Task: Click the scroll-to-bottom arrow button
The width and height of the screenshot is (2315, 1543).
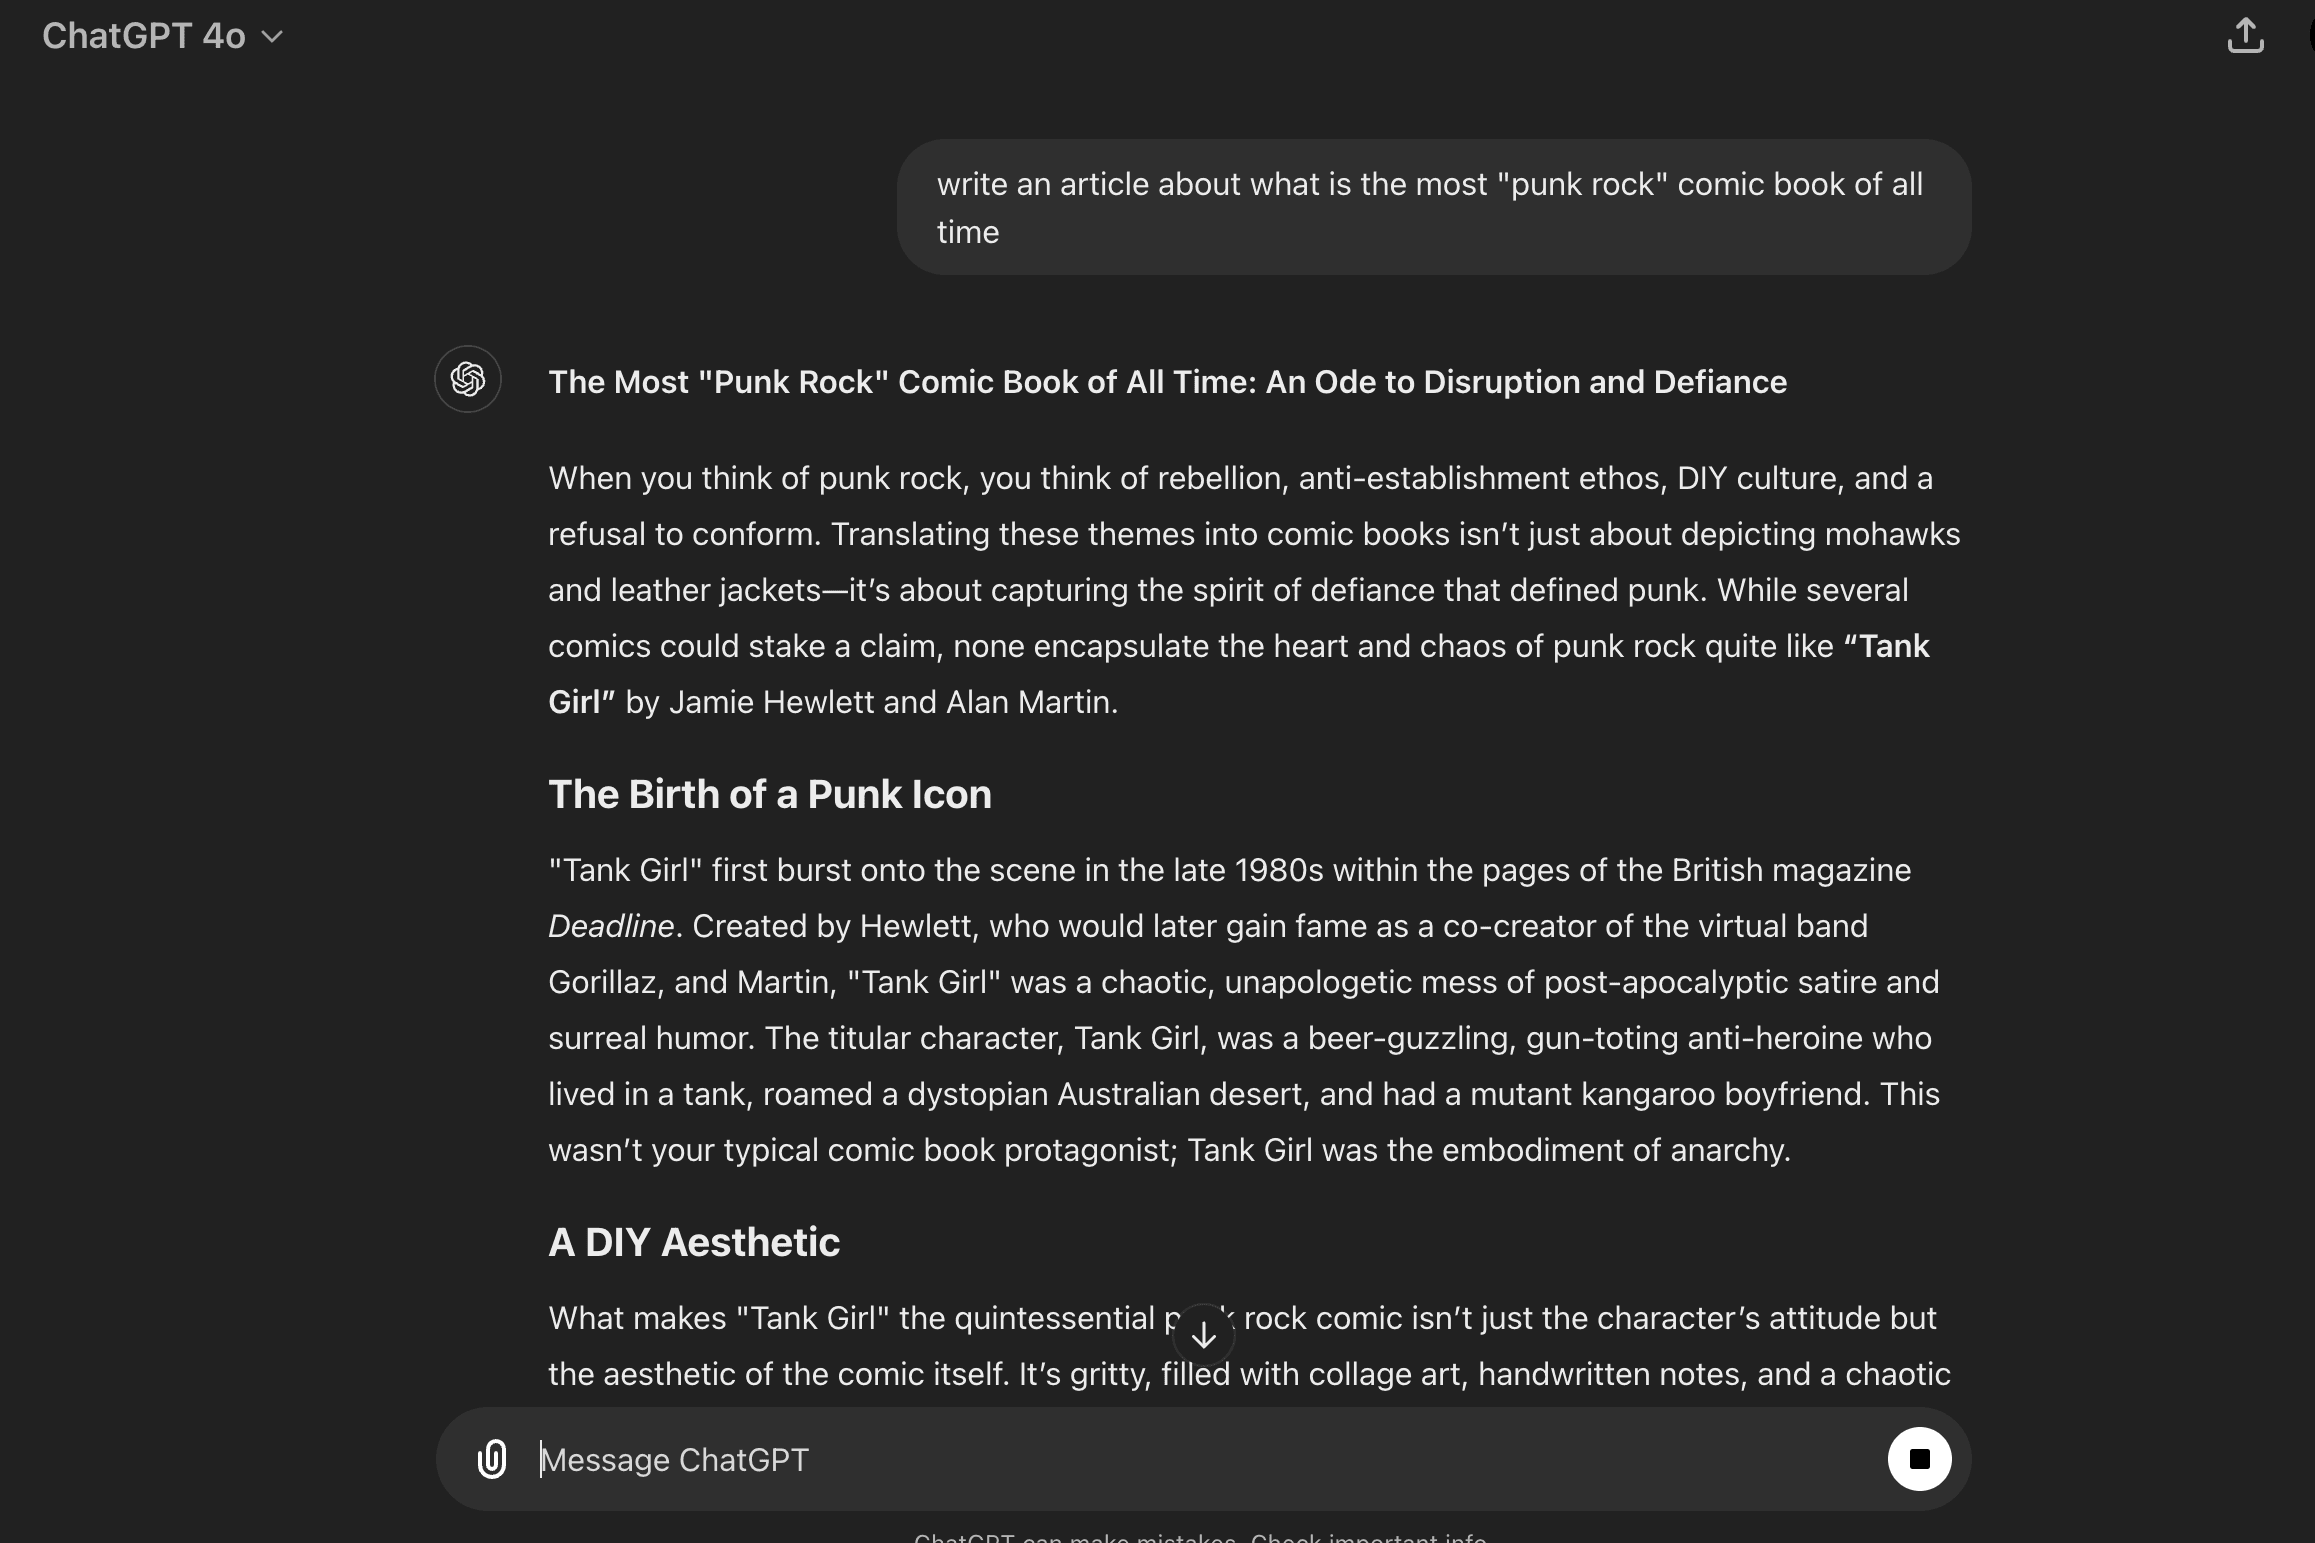Action: pyautogui.click(x=1204, y=1335)
